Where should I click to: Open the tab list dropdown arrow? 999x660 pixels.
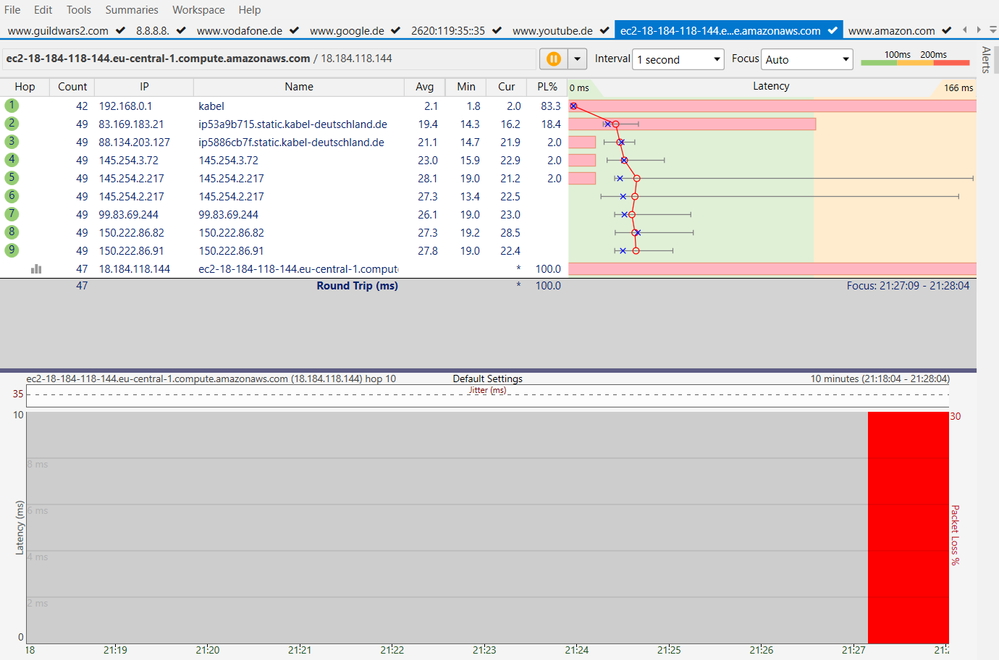[x=993, y=30]
